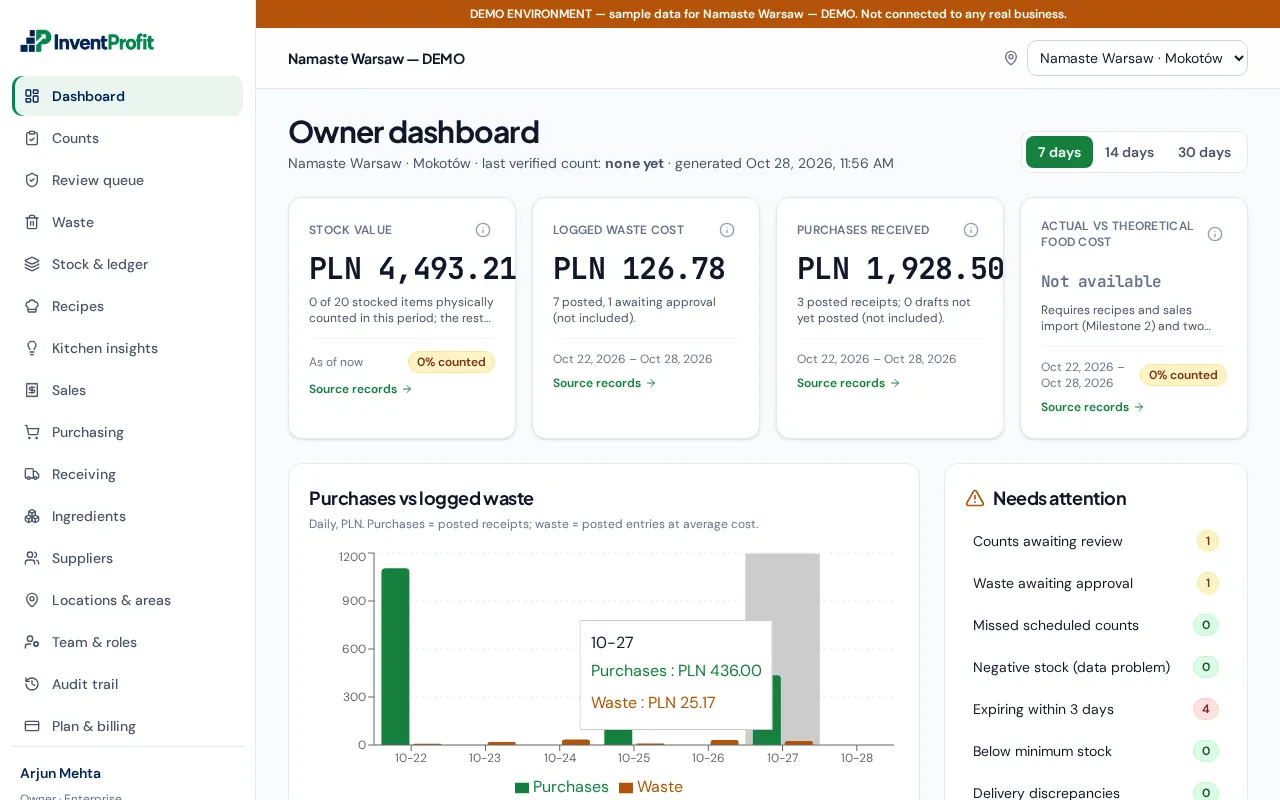Click Stock Value info icon
Viewport: 1280px width, 800px height.
tap(483, 230)
